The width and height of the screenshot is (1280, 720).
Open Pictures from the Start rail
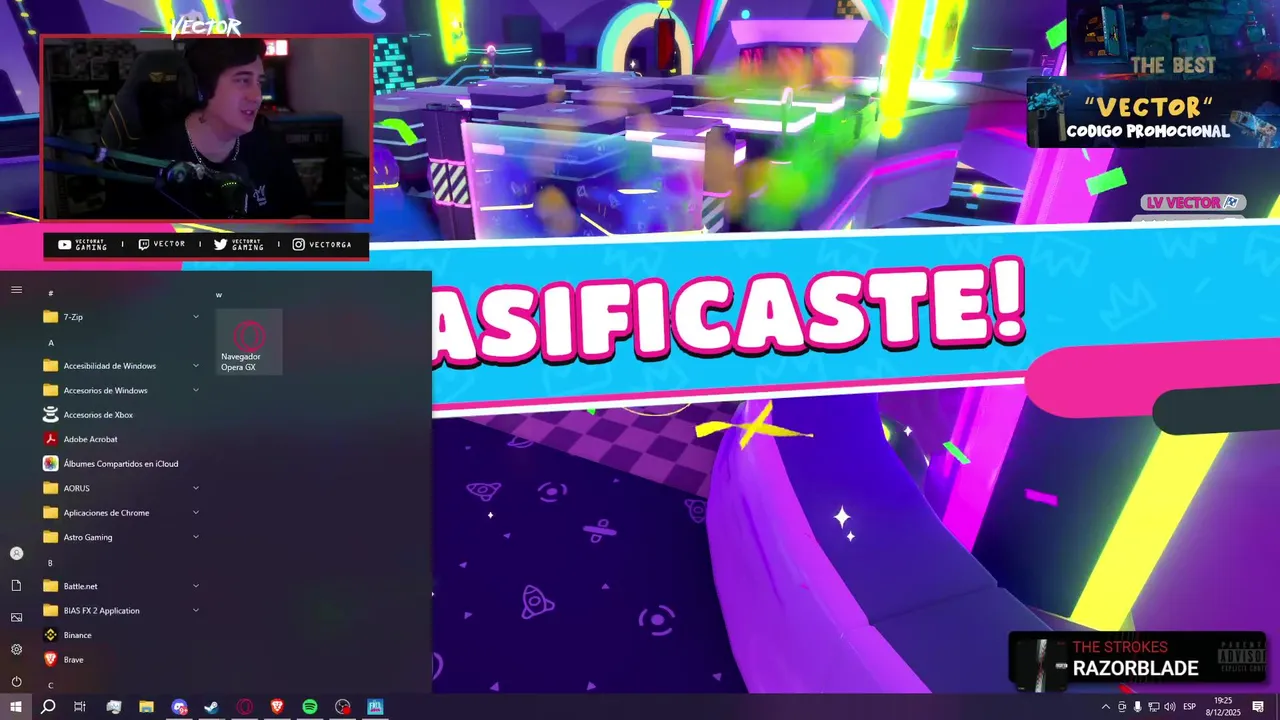click(x=16, y=617)
